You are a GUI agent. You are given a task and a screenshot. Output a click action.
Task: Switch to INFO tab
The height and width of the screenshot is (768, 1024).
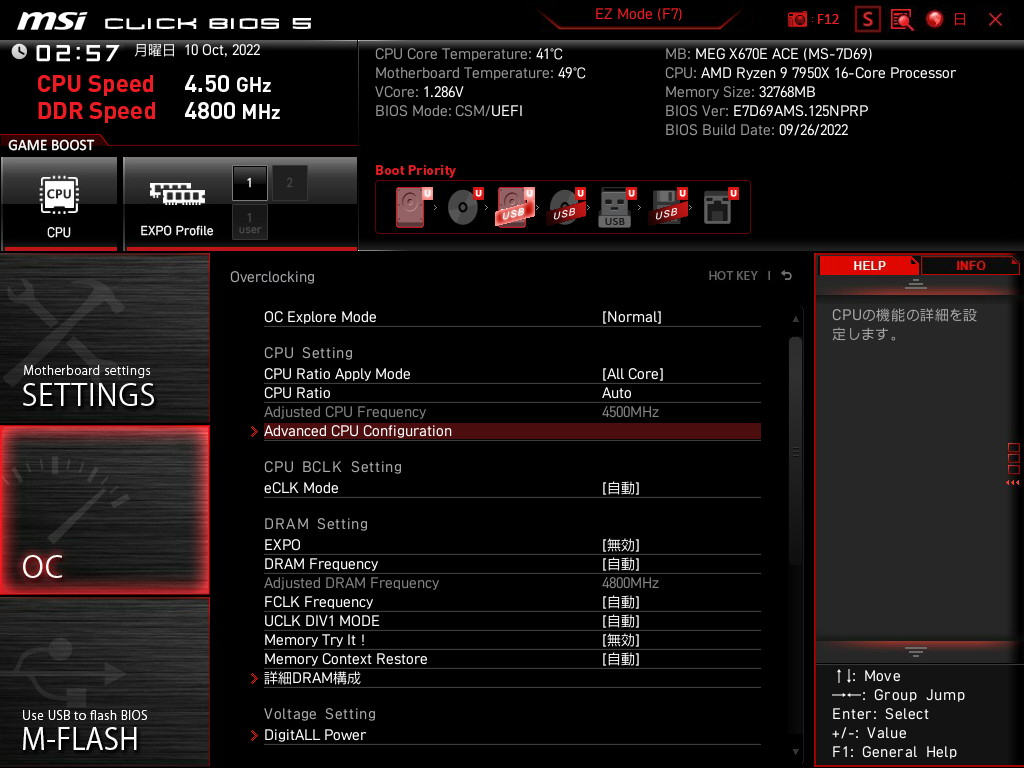coord(970,266)
